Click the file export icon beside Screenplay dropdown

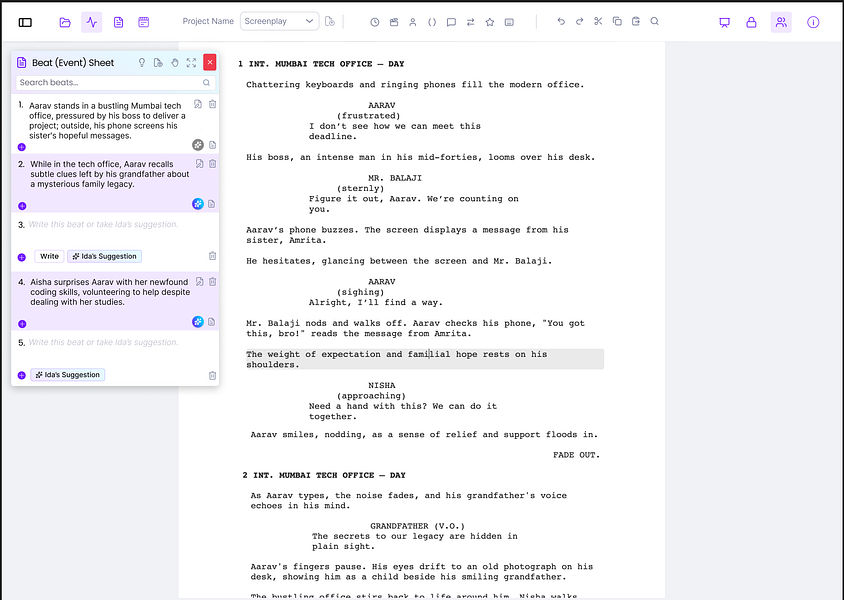[x=330, y=22]
